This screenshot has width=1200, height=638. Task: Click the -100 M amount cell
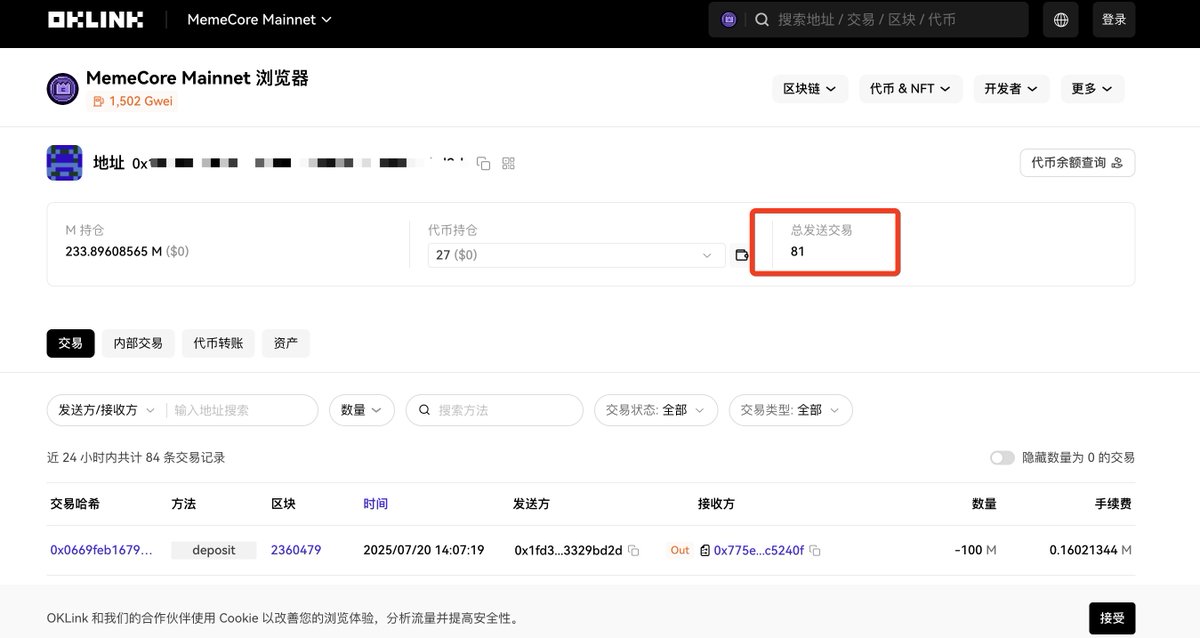click(976, 550)
